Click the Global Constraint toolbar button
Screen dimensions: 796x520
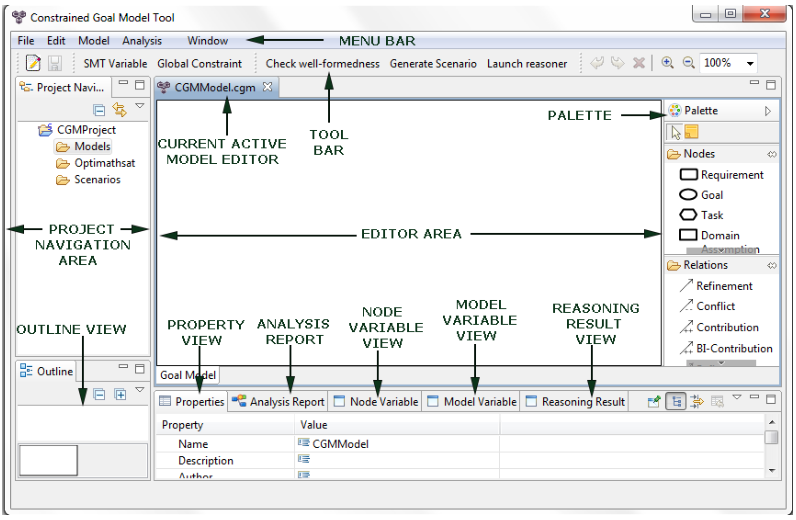click(x=200, y=63)
